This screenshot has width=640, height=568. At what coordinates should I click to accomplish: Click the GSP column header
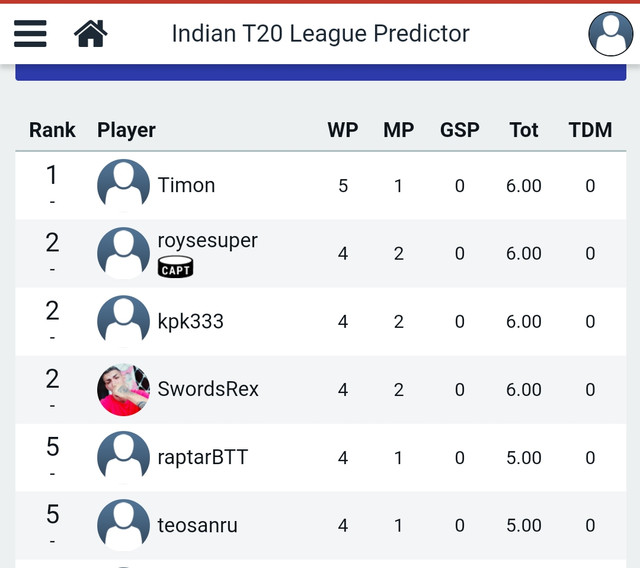[460, 130]
